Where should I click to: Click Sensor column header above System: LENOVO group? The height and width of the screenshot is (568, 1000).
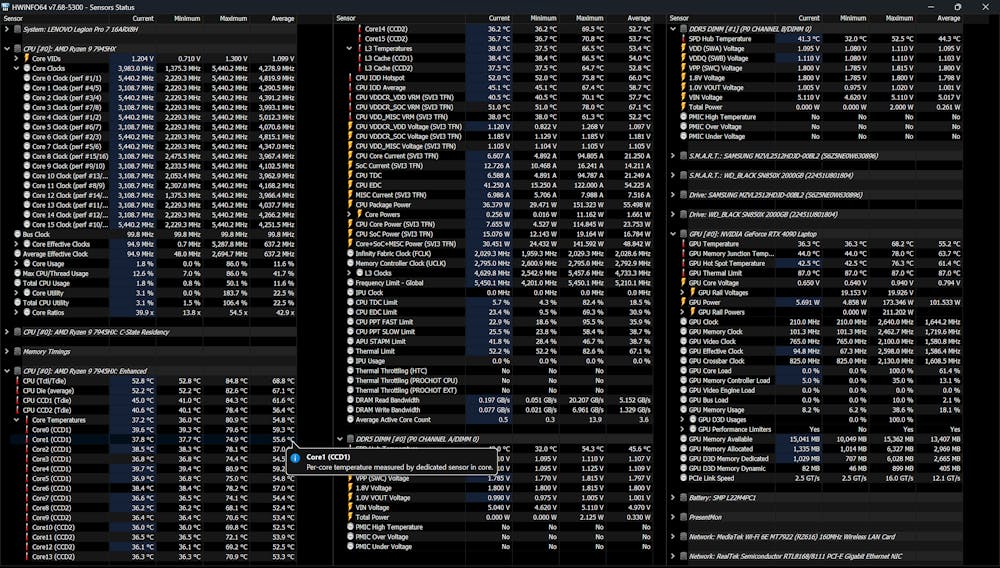coord(14,18)
